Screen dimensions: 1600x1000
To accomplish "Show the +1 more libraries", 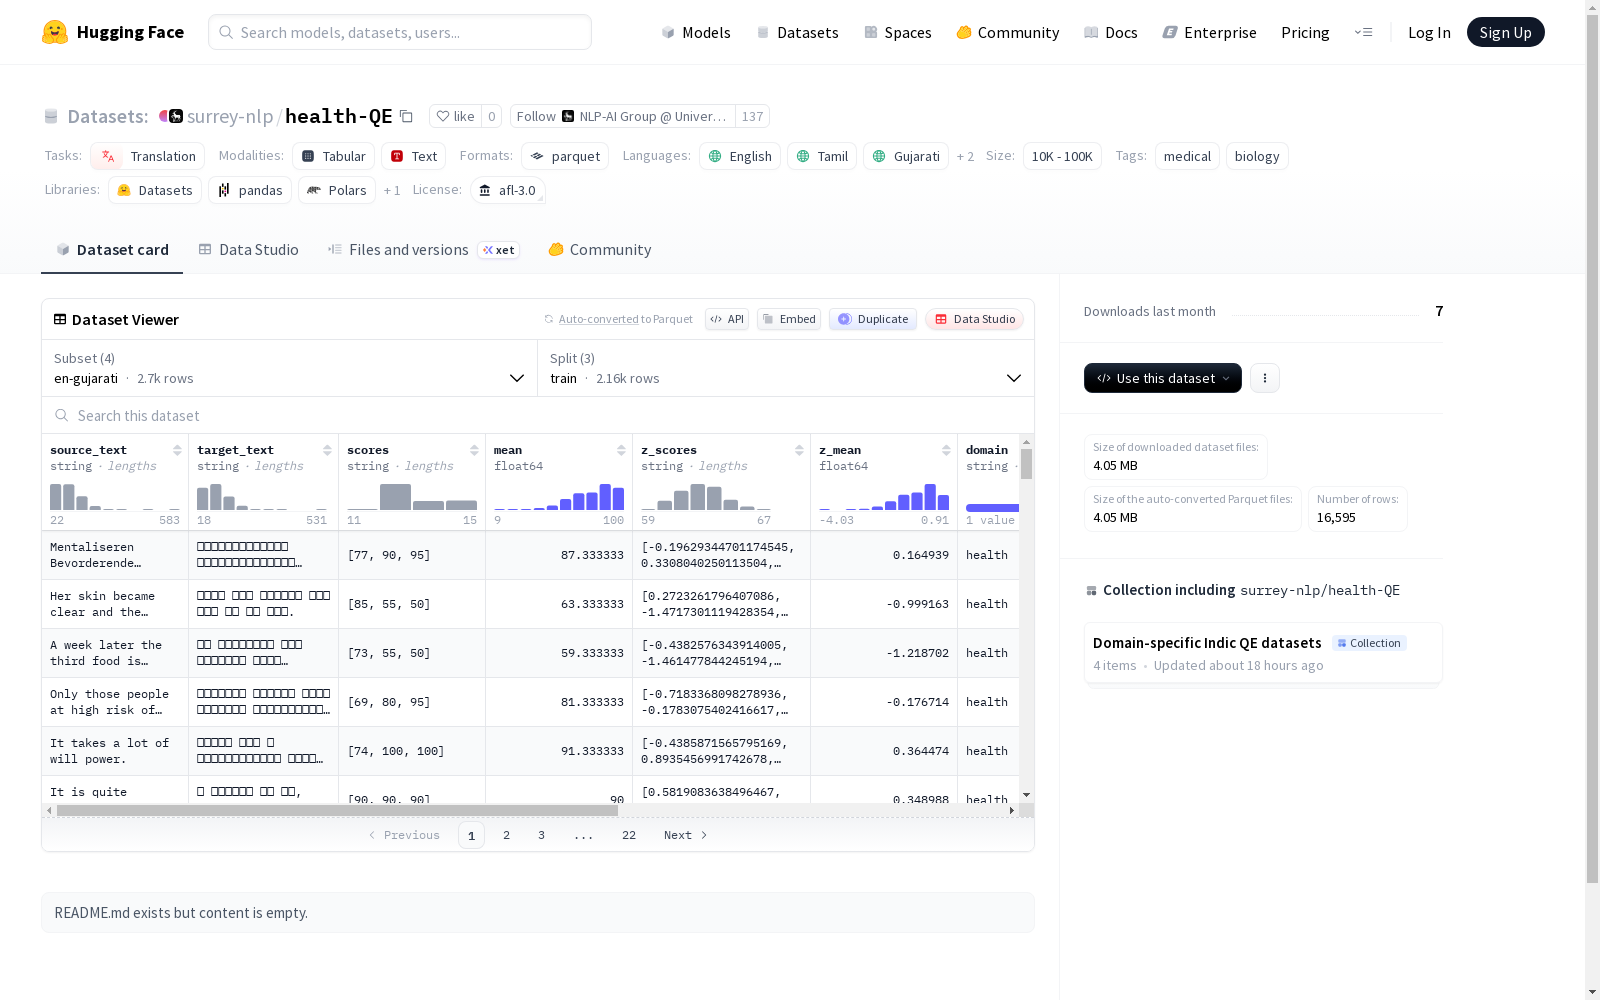I will (392, 190).
